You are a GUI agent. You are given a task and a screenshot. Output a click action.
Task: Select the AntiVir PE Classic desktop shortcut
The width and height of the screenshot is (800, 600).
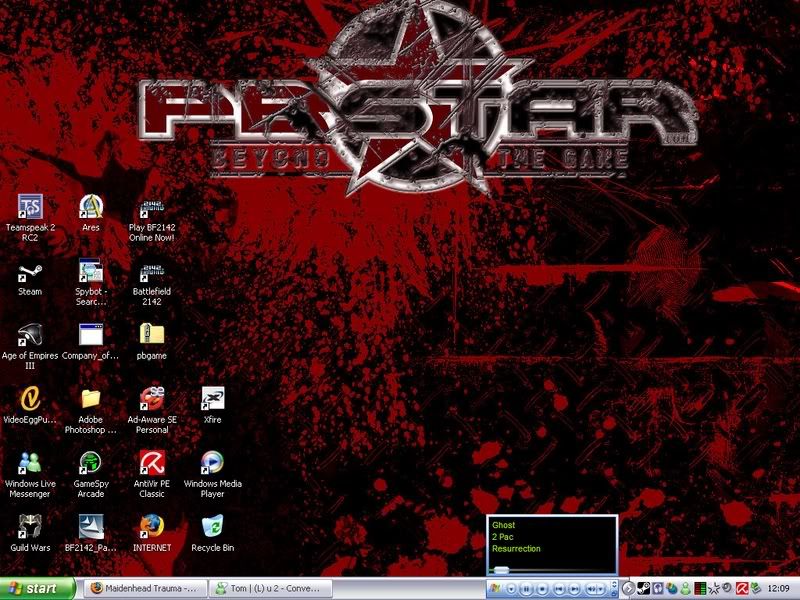tap(152, 474)
